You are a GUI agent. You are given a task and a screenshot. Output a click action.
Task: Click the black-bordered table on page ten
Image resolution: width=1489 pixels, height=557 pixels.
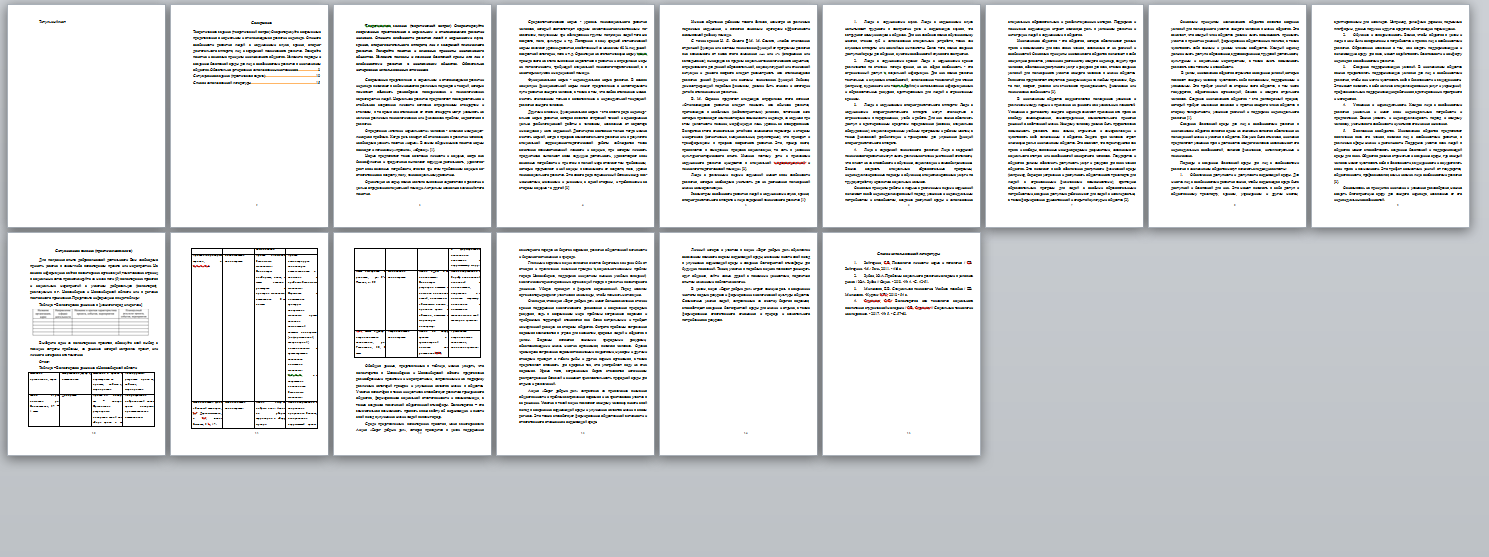point(89,397)
